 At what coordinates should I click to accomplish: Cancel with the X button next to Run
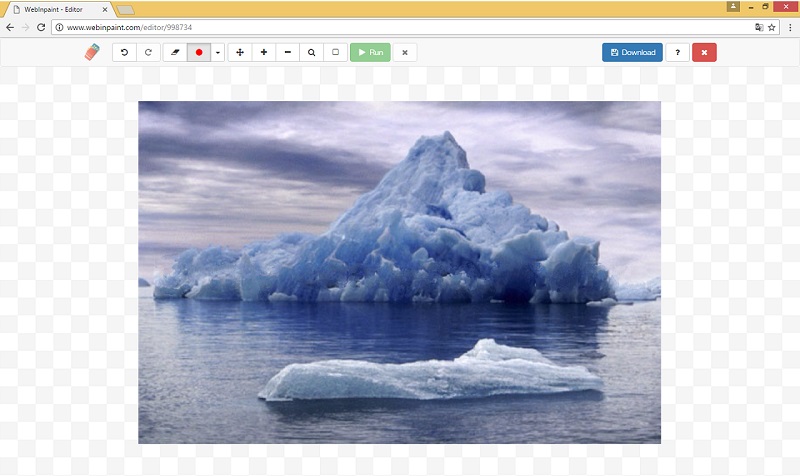pyautogui.click(x=405, y=52)
